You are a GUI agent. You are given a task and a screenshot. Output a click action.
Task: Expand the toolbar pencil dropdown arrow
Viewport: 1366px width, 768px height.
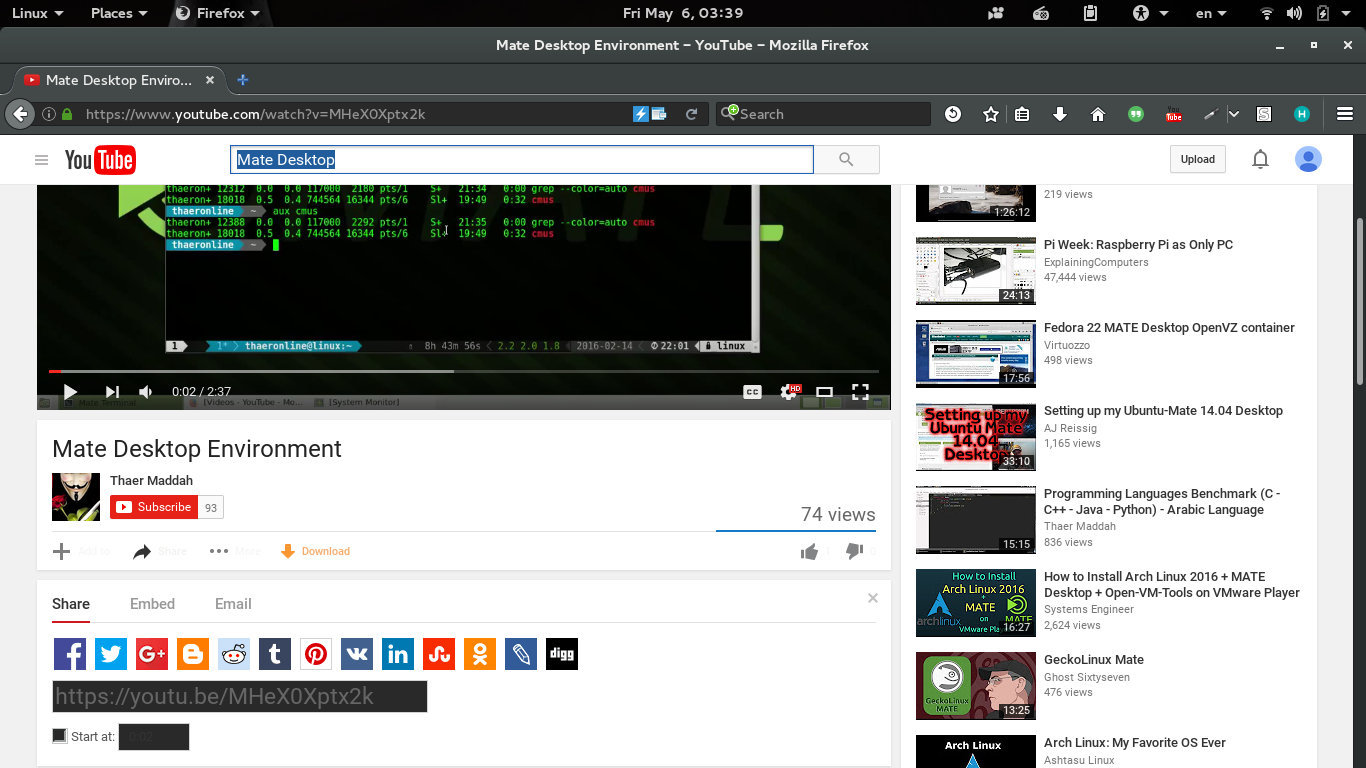(x=1234, y=114)
